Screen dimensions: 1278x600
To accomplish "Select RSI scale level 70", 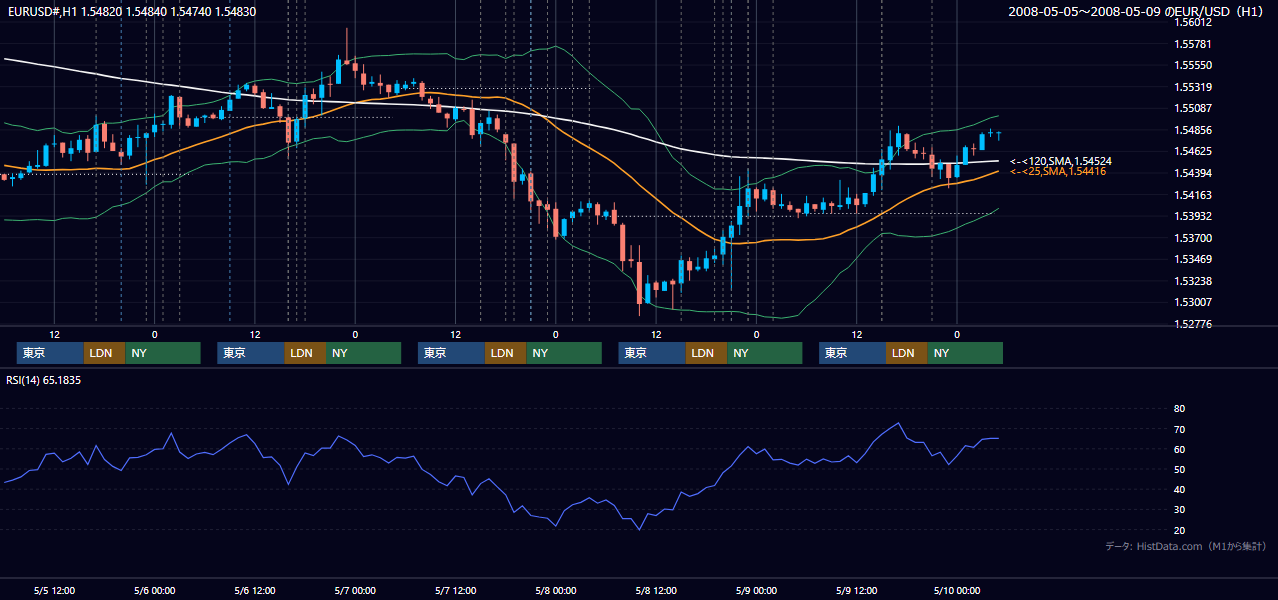I will (x=1179, y=429).
